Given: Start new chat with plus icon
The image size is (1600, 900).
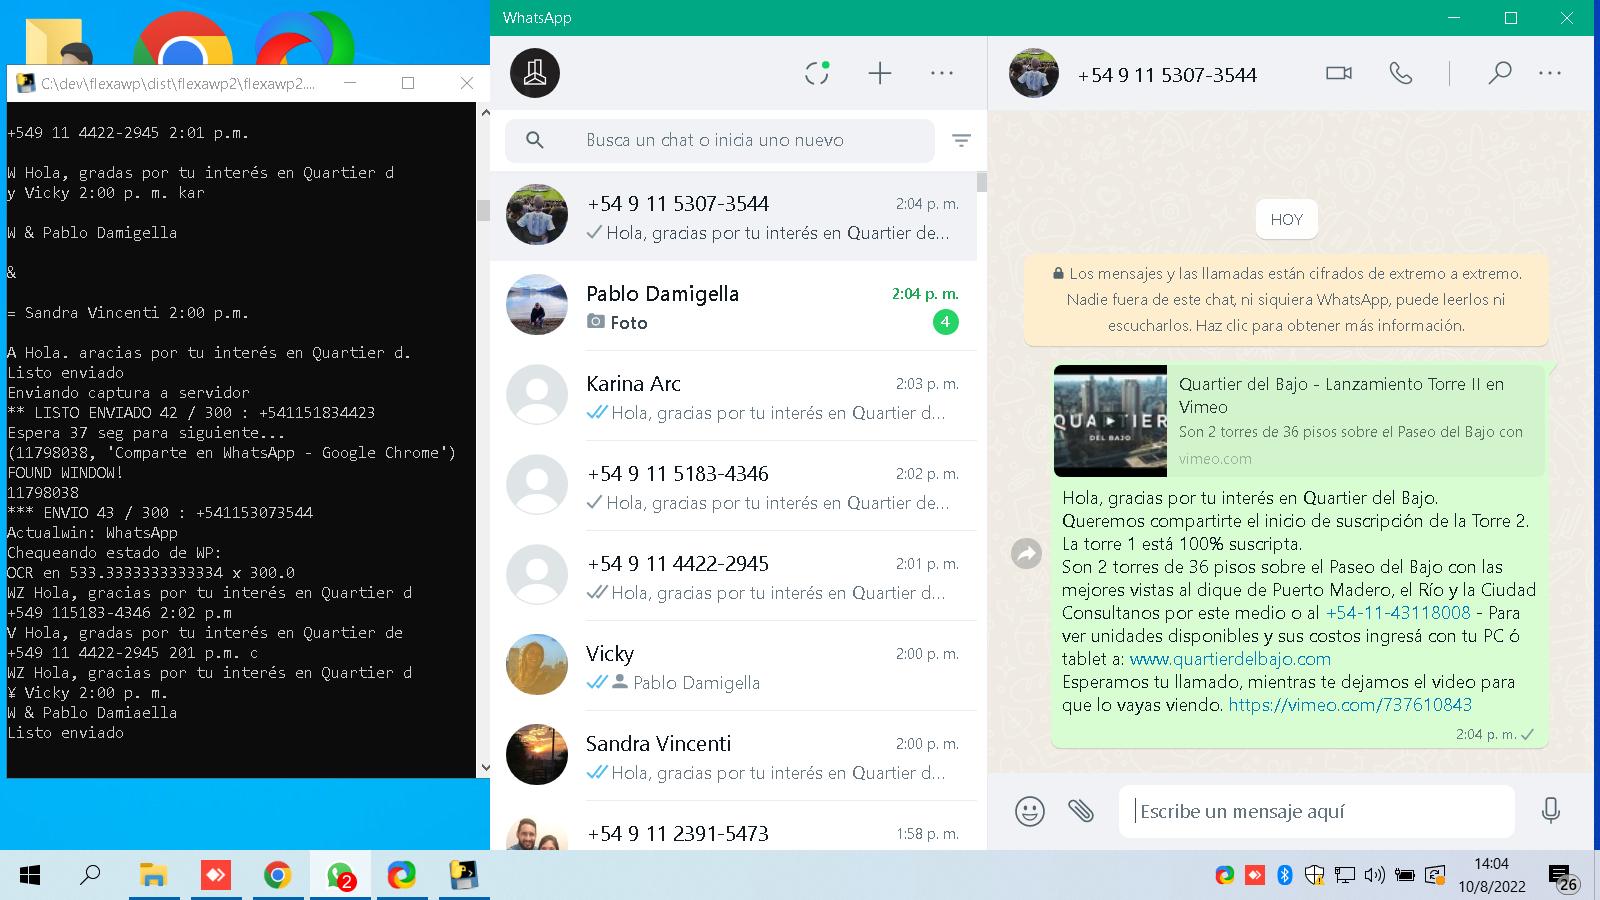Looking at the screenshot, I should tap(879, 73).
